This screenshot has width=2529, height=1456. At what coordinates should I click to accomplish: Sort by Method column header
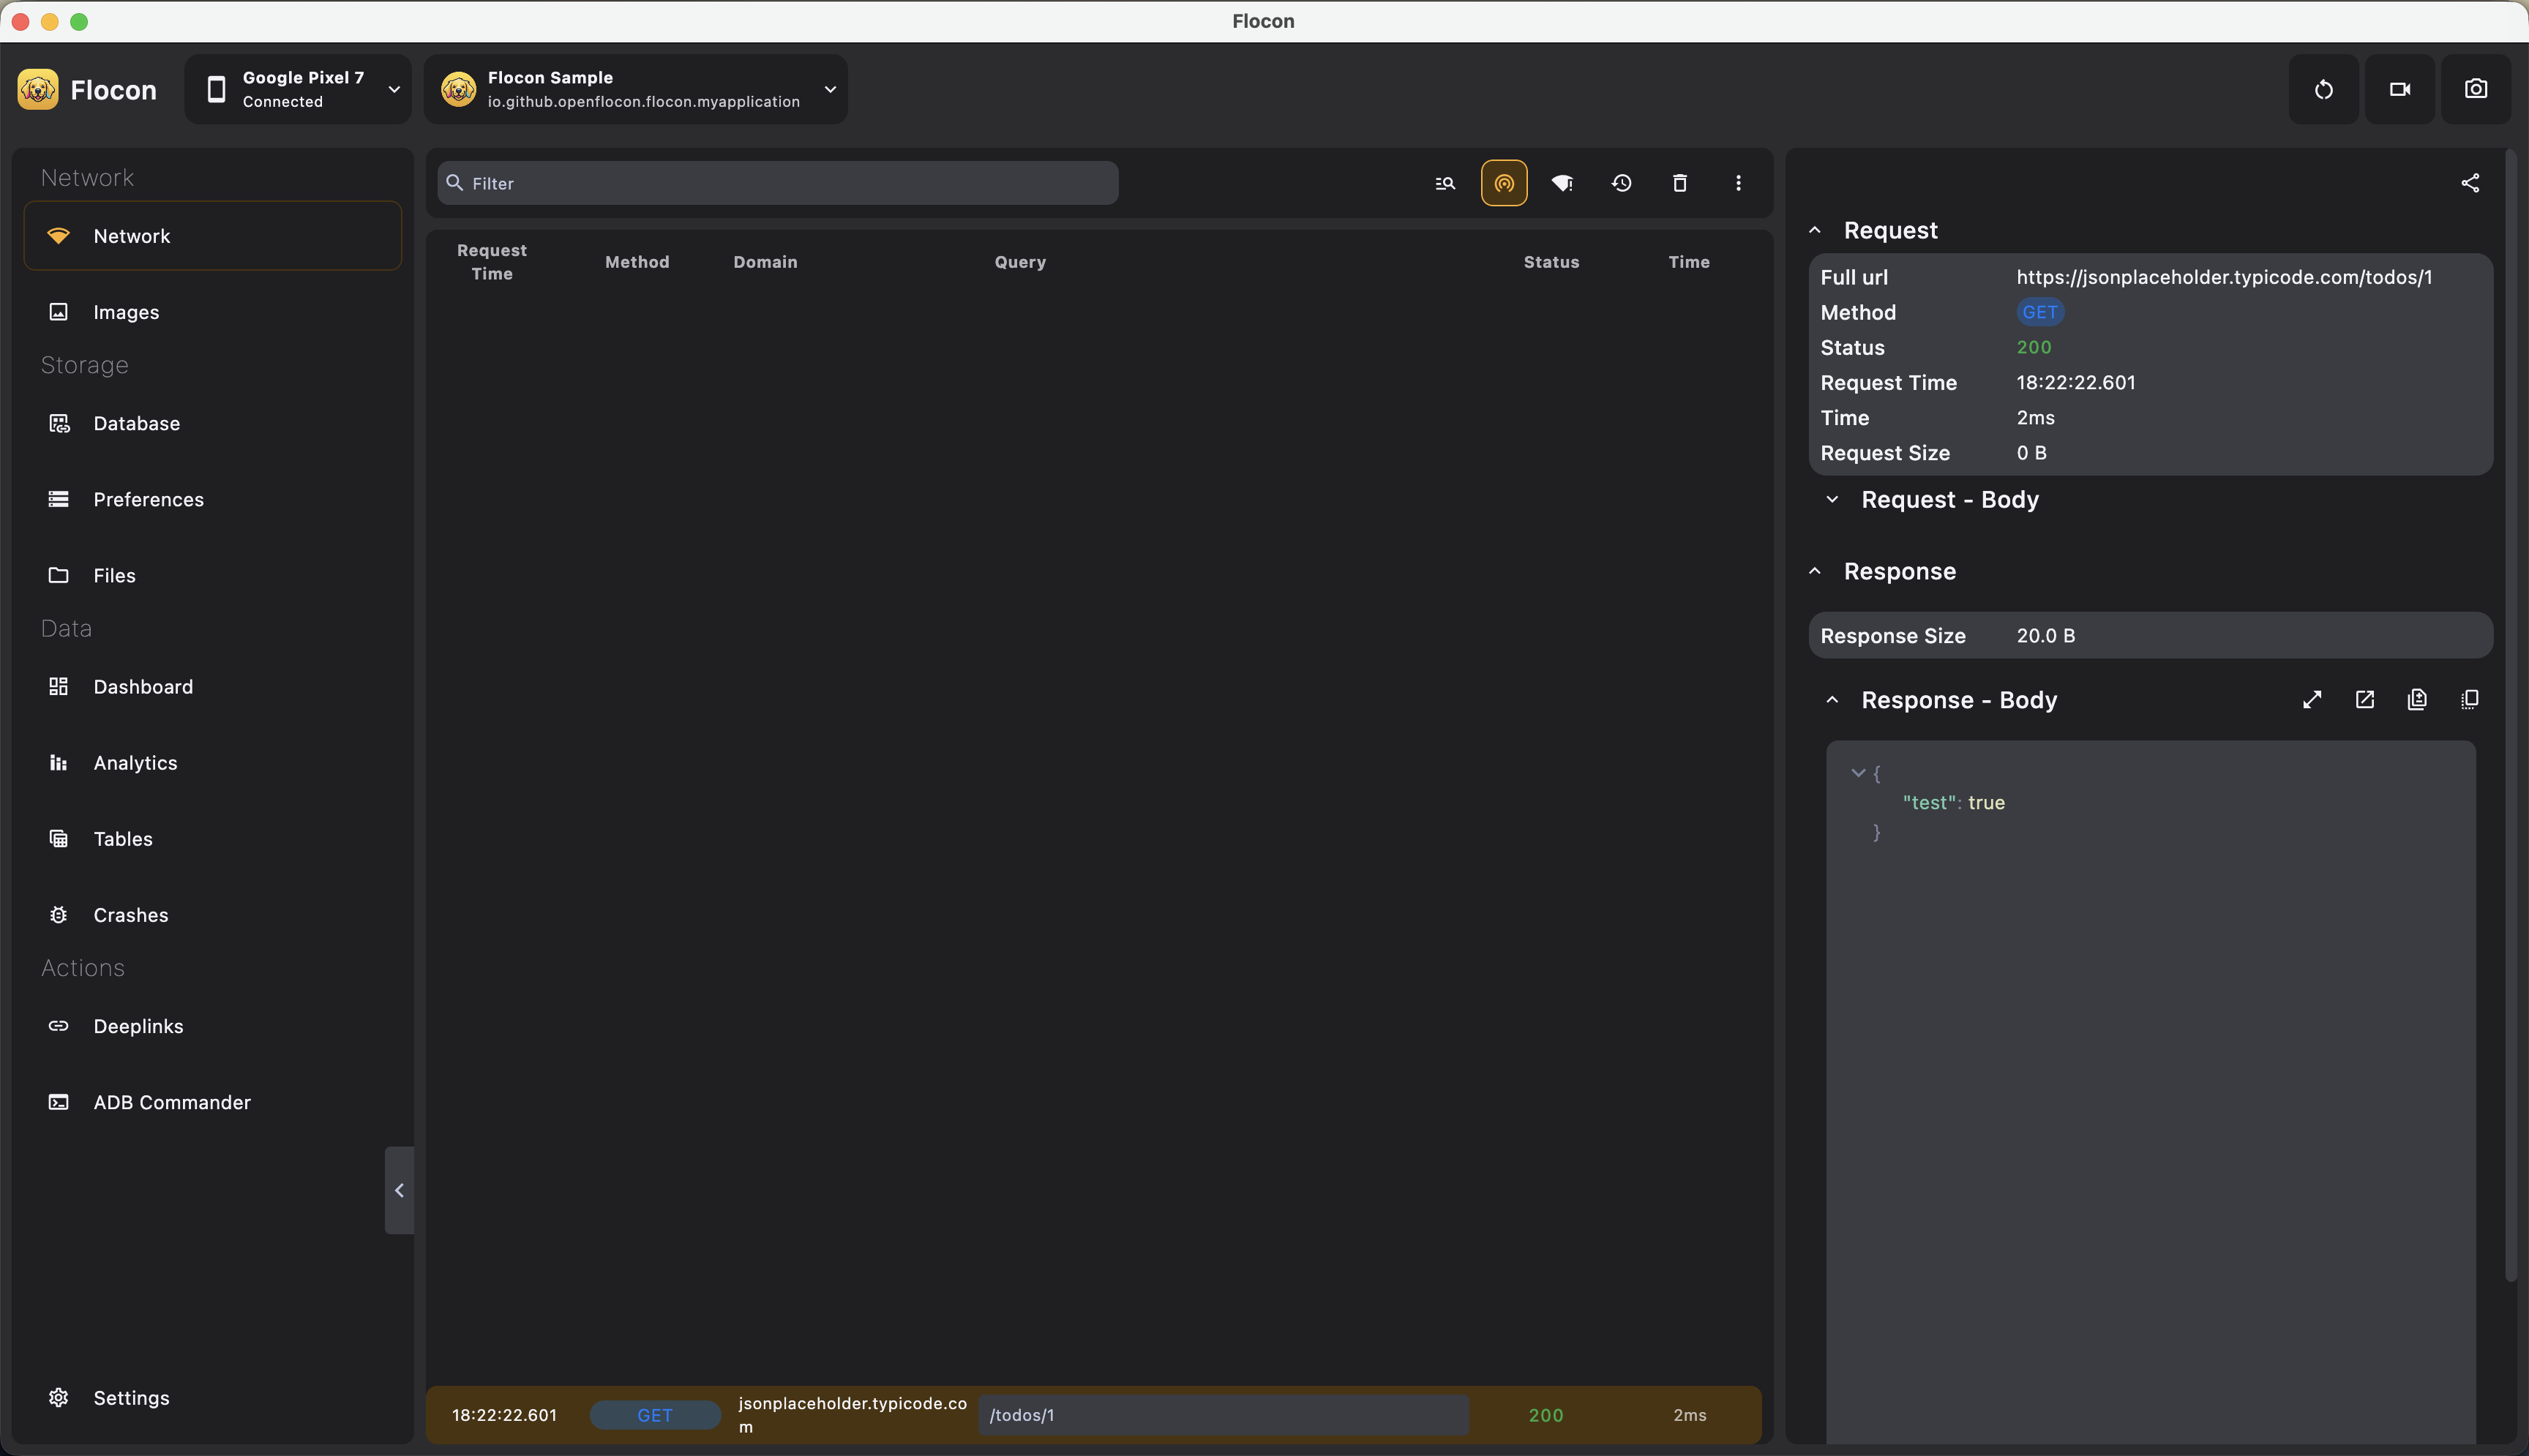(x=637, y=262)
